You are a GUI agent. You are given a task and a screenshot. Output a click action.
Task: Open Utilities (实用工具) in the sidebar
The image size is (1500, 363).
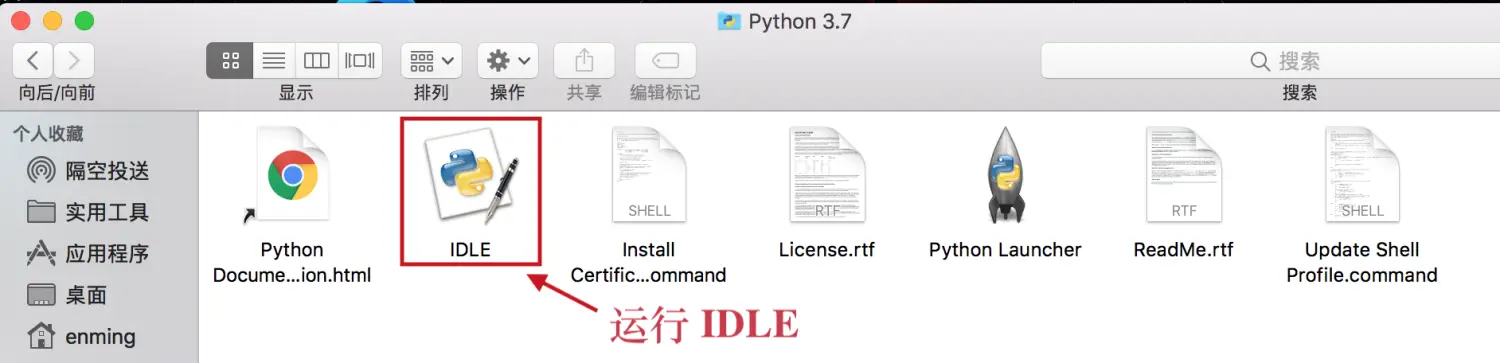coord(88,212)
